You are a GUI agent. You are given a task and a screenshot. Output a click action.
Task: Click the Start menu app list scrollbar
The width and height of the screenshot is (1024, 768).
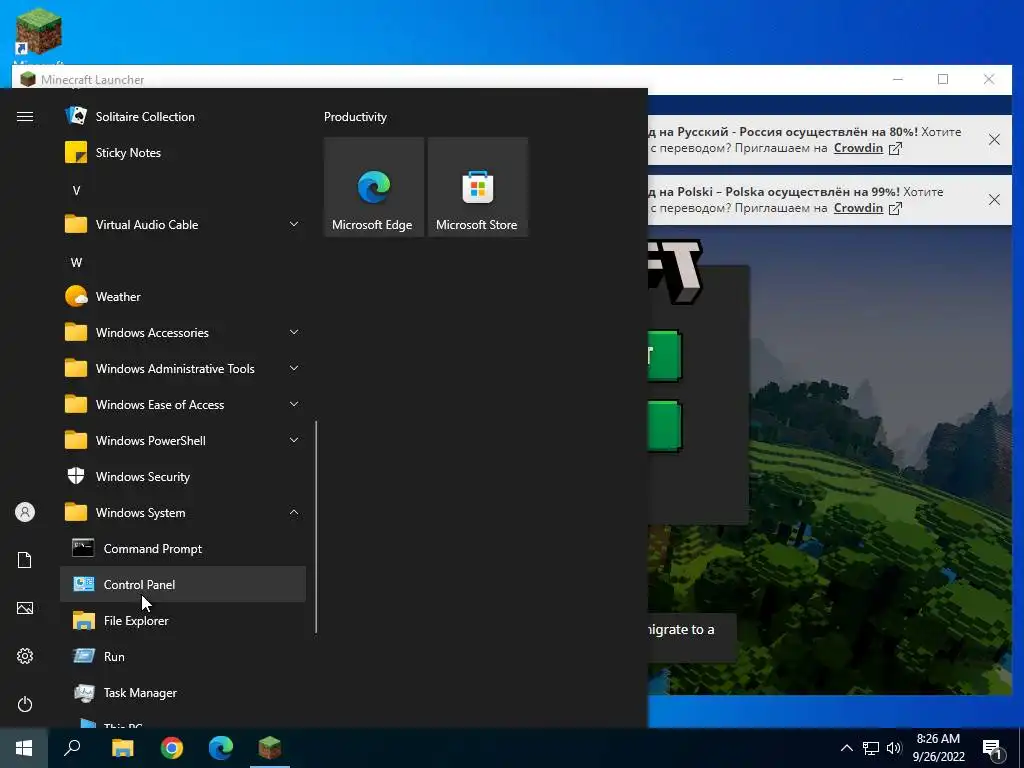pos(316,527)
